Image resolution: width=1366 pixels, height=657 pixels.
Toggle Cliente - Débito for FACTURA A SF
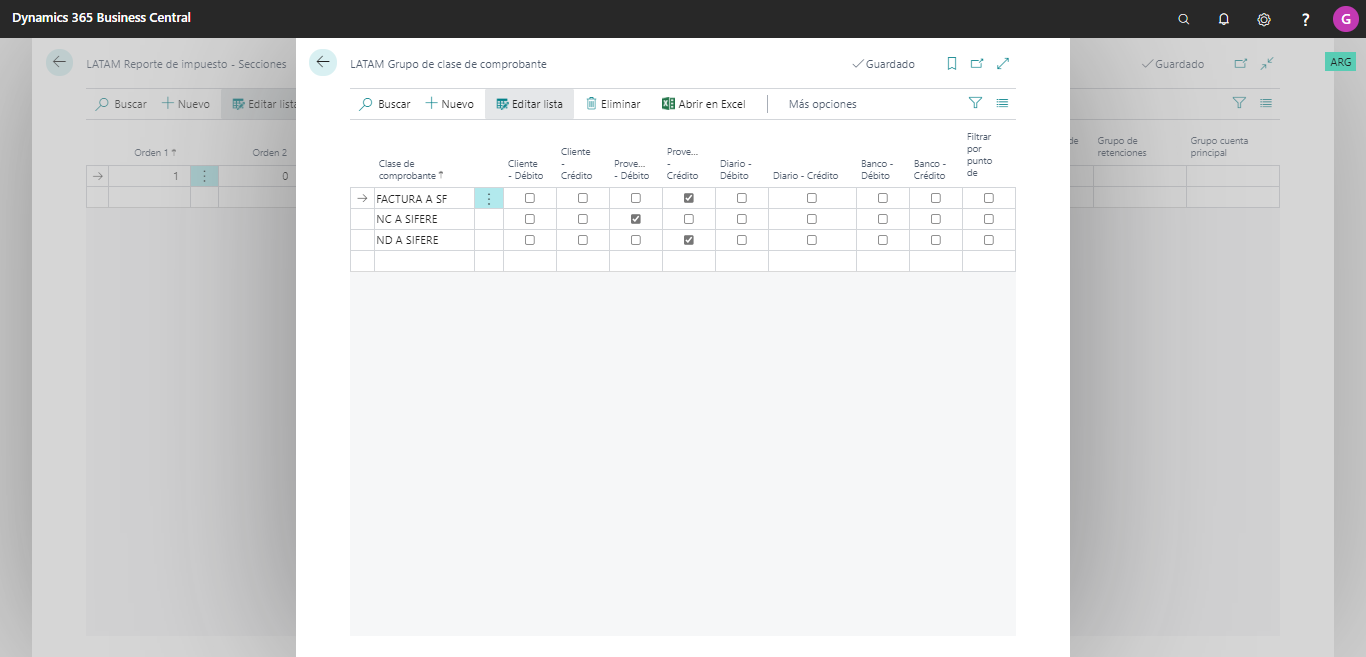[x=530, y=198]
